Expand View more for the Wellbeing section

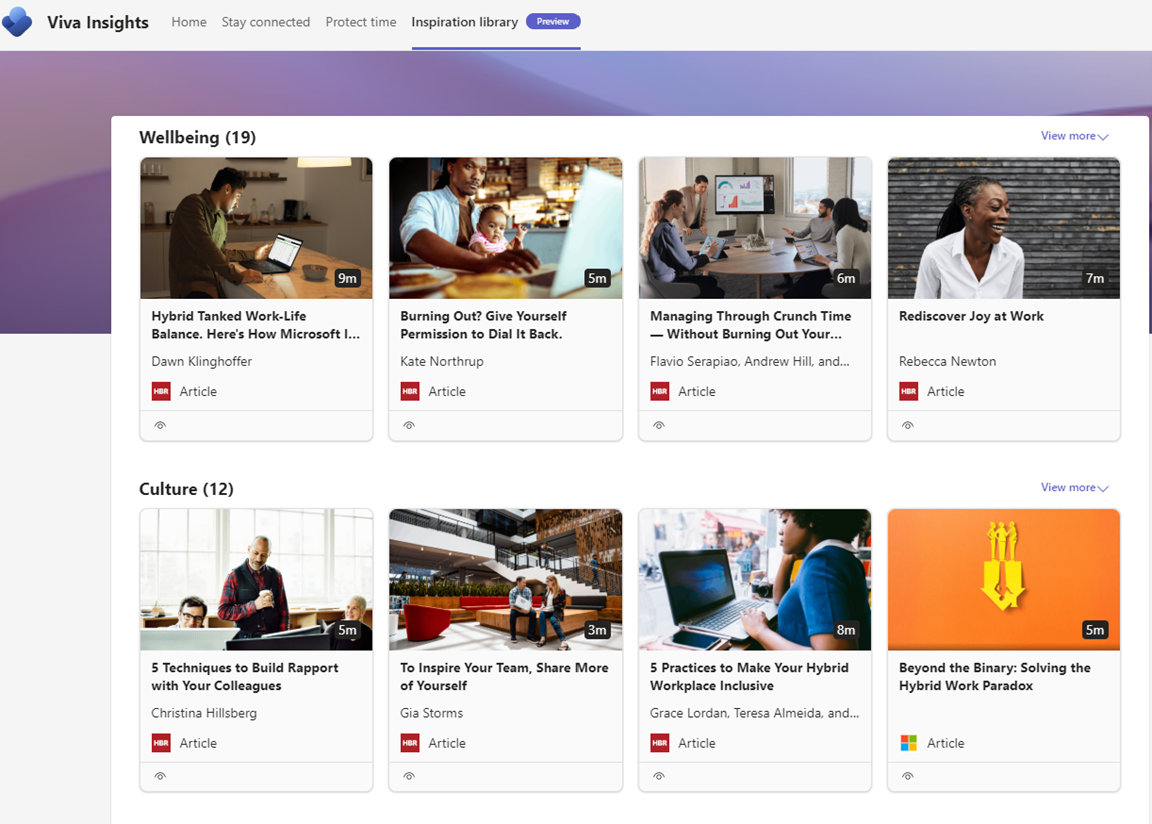tap(1075, 136)
